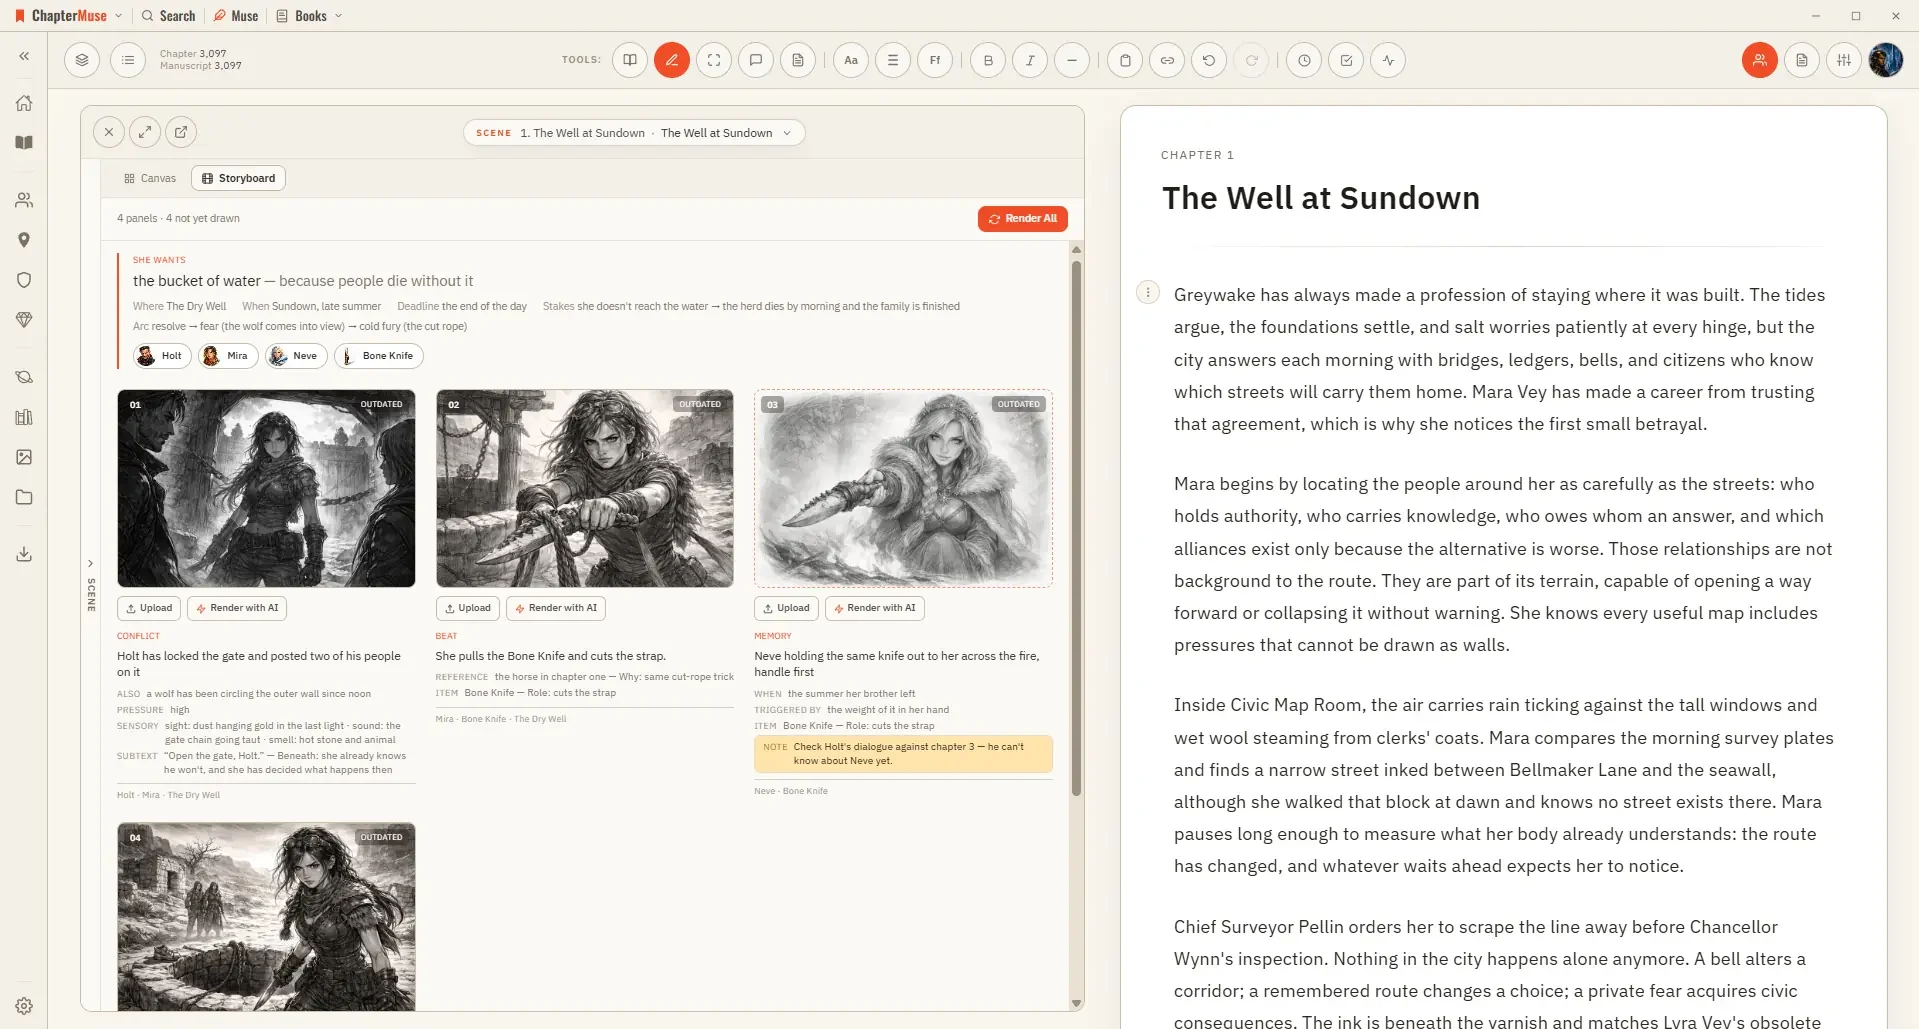Click the activity pulse tool
This screenshot has height=1029, width=1919.
[x=1388, y=60]
